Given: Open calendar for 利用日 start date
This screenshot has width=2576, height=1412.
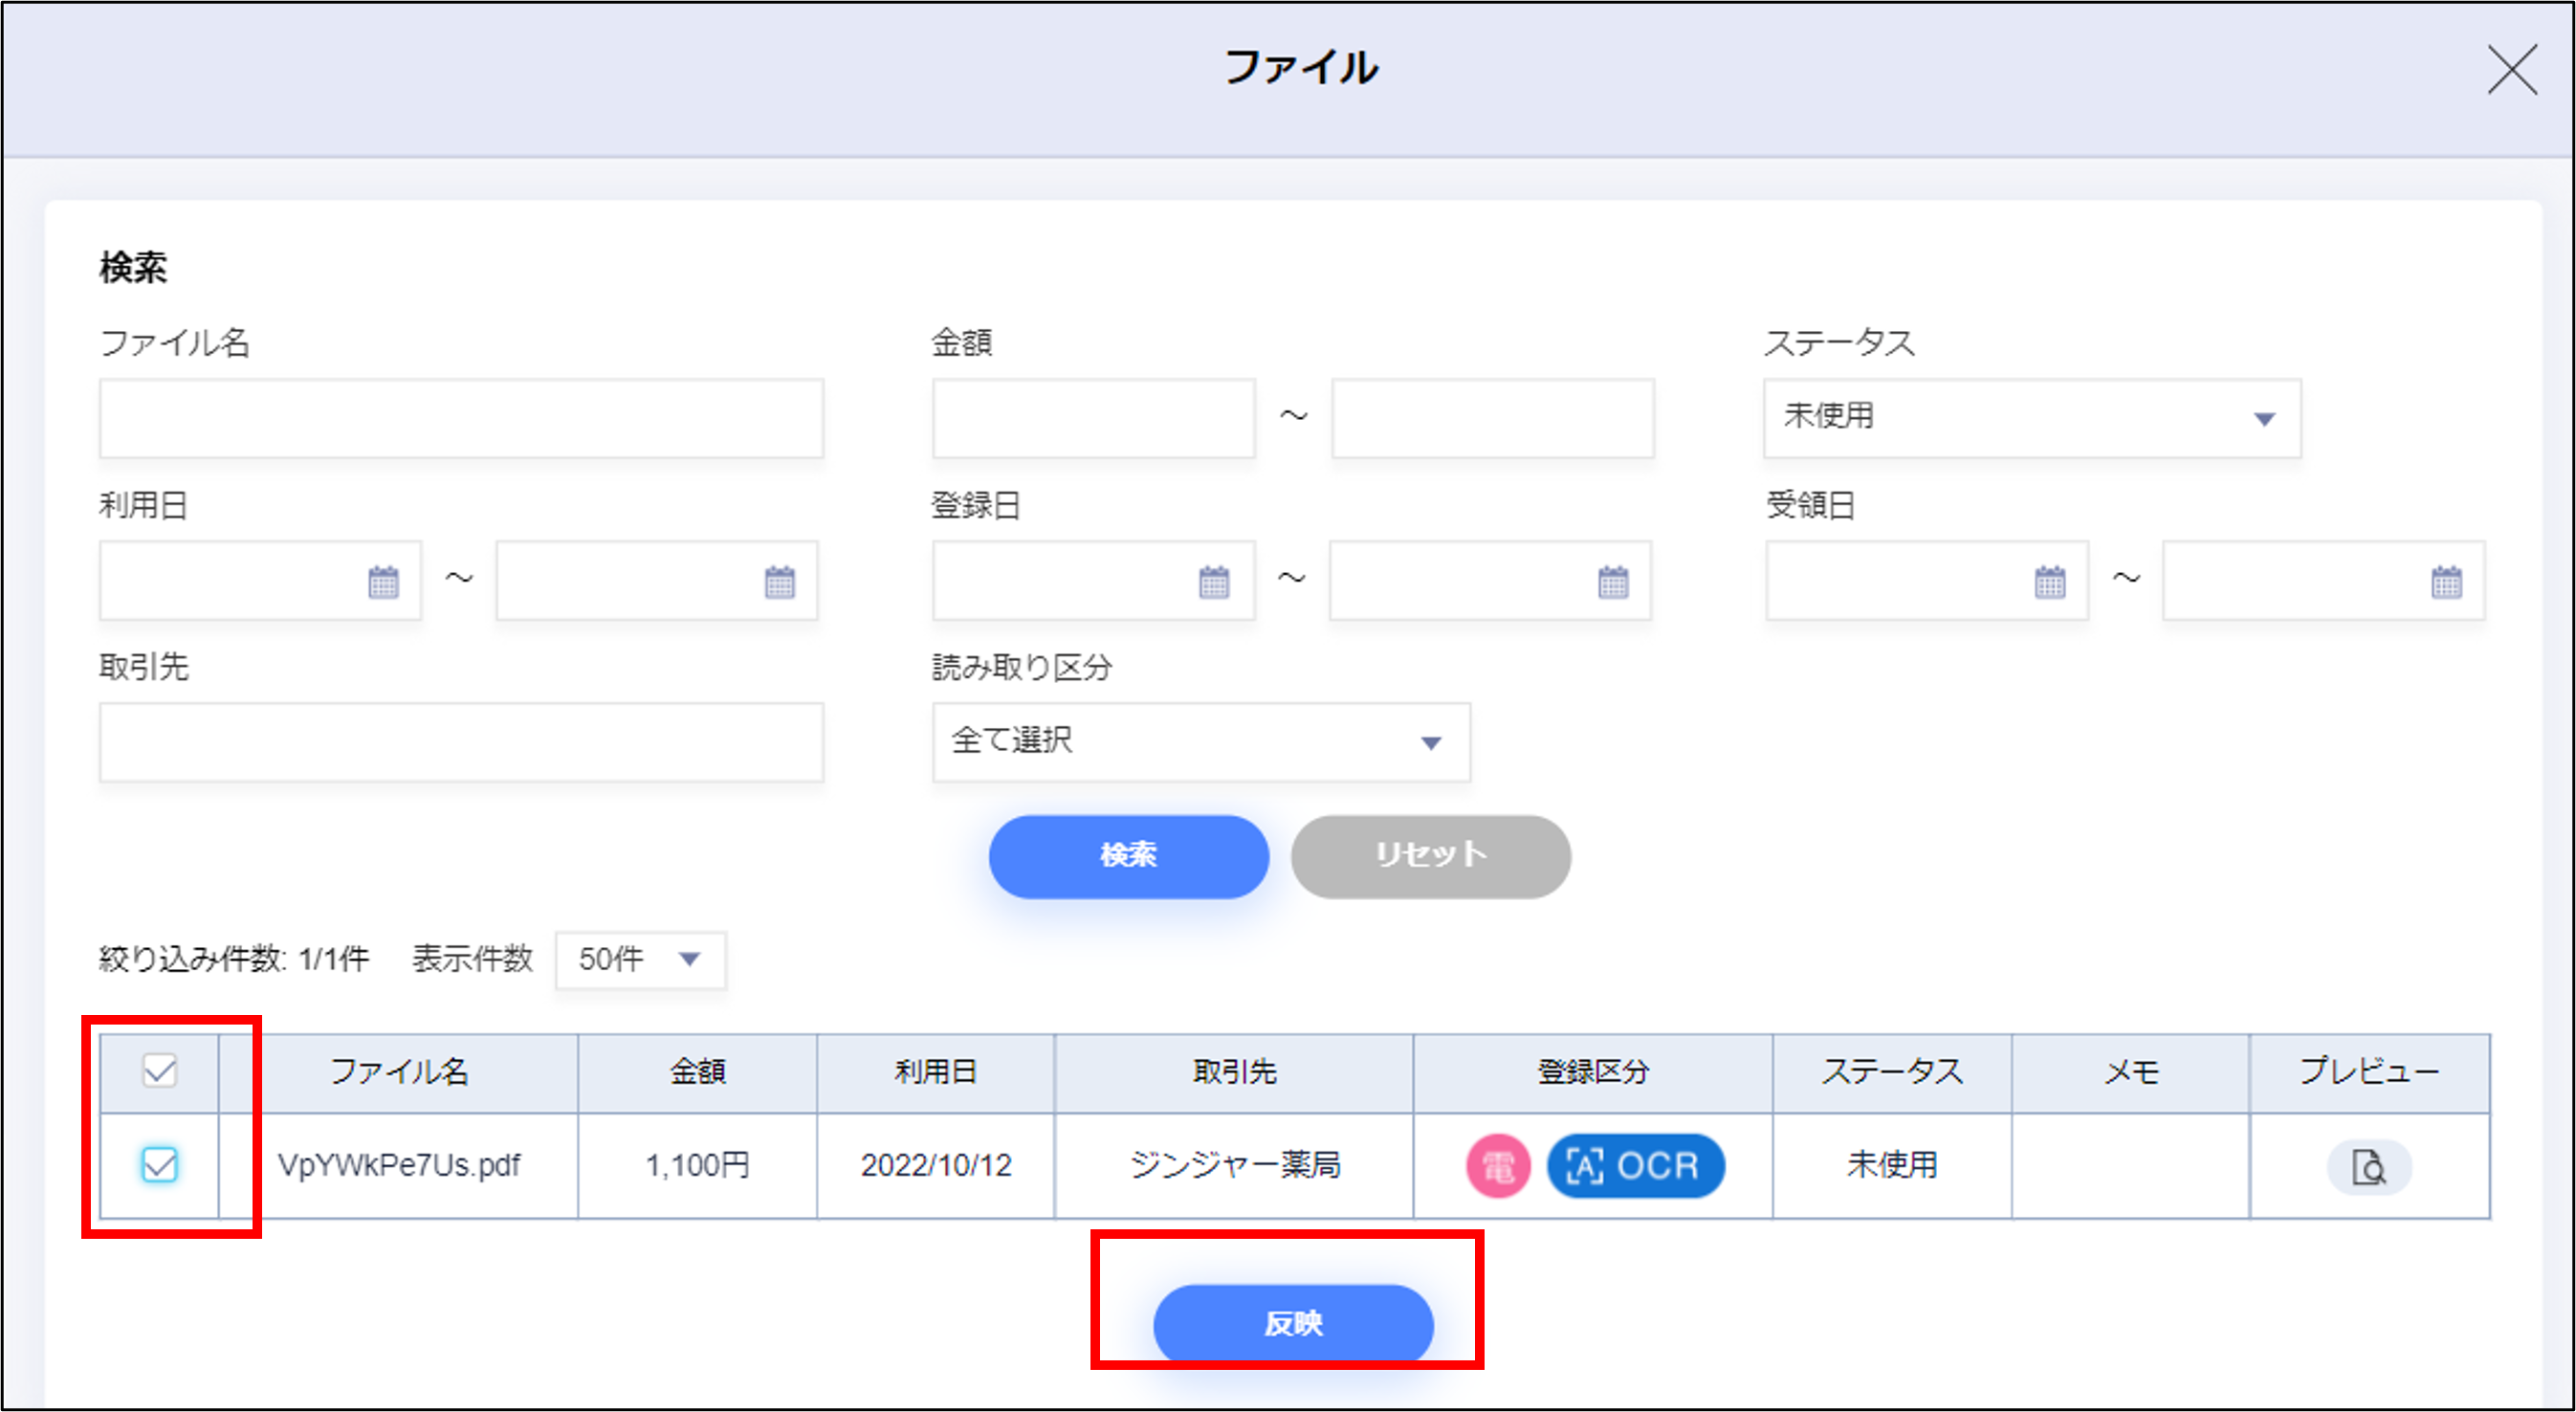Looking at the screenshot, I should tap(383, 581).
